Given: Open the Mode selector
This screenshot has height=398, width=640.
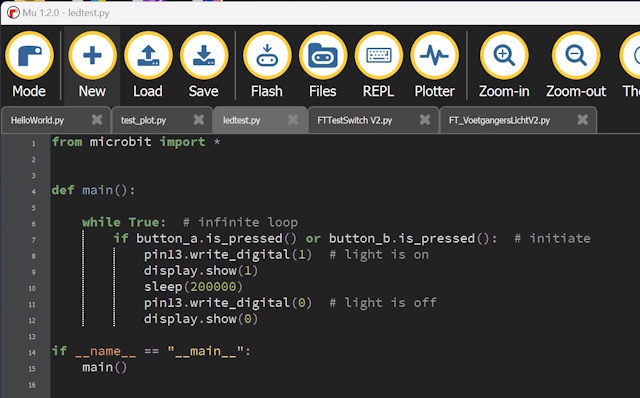Looking at the screenshot, I should [x=29, y=64].
